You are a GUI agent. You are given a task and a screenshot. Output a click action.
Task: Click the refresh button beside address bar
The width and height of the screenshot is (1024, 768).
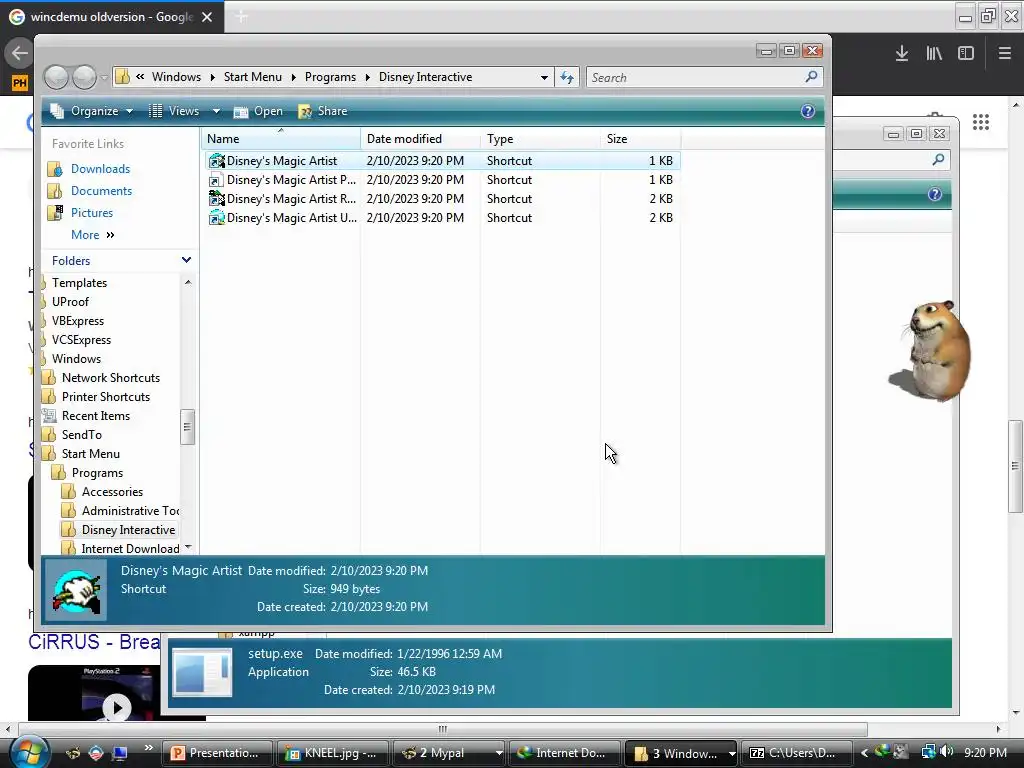(x=567, y=78)
